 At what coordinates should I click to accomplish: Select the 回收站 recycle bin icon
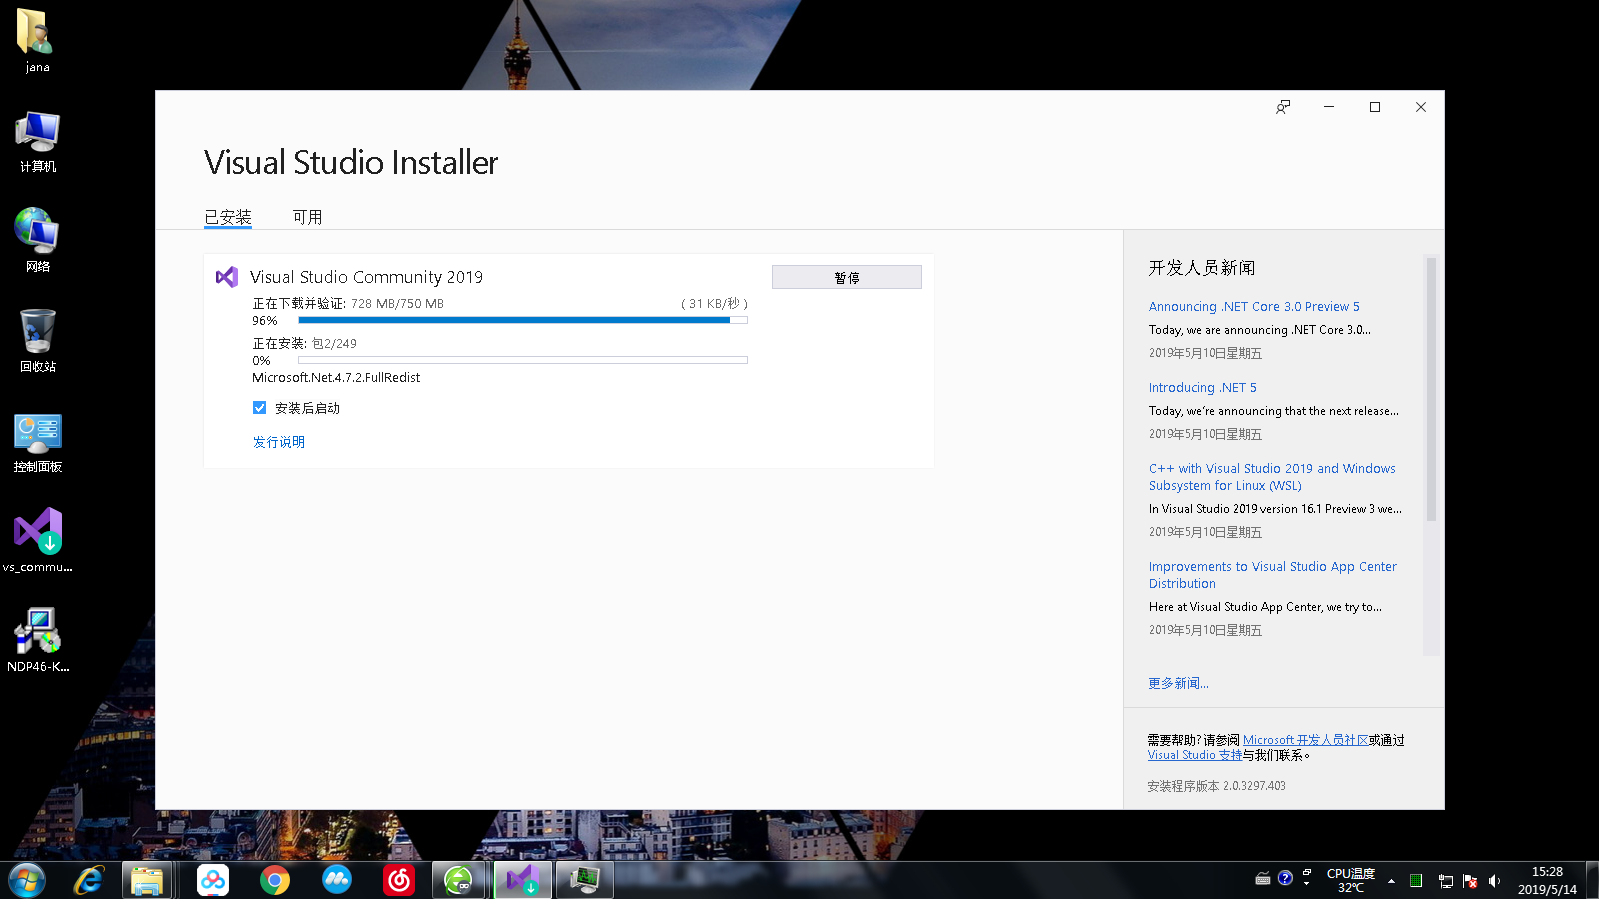(38, 340)
